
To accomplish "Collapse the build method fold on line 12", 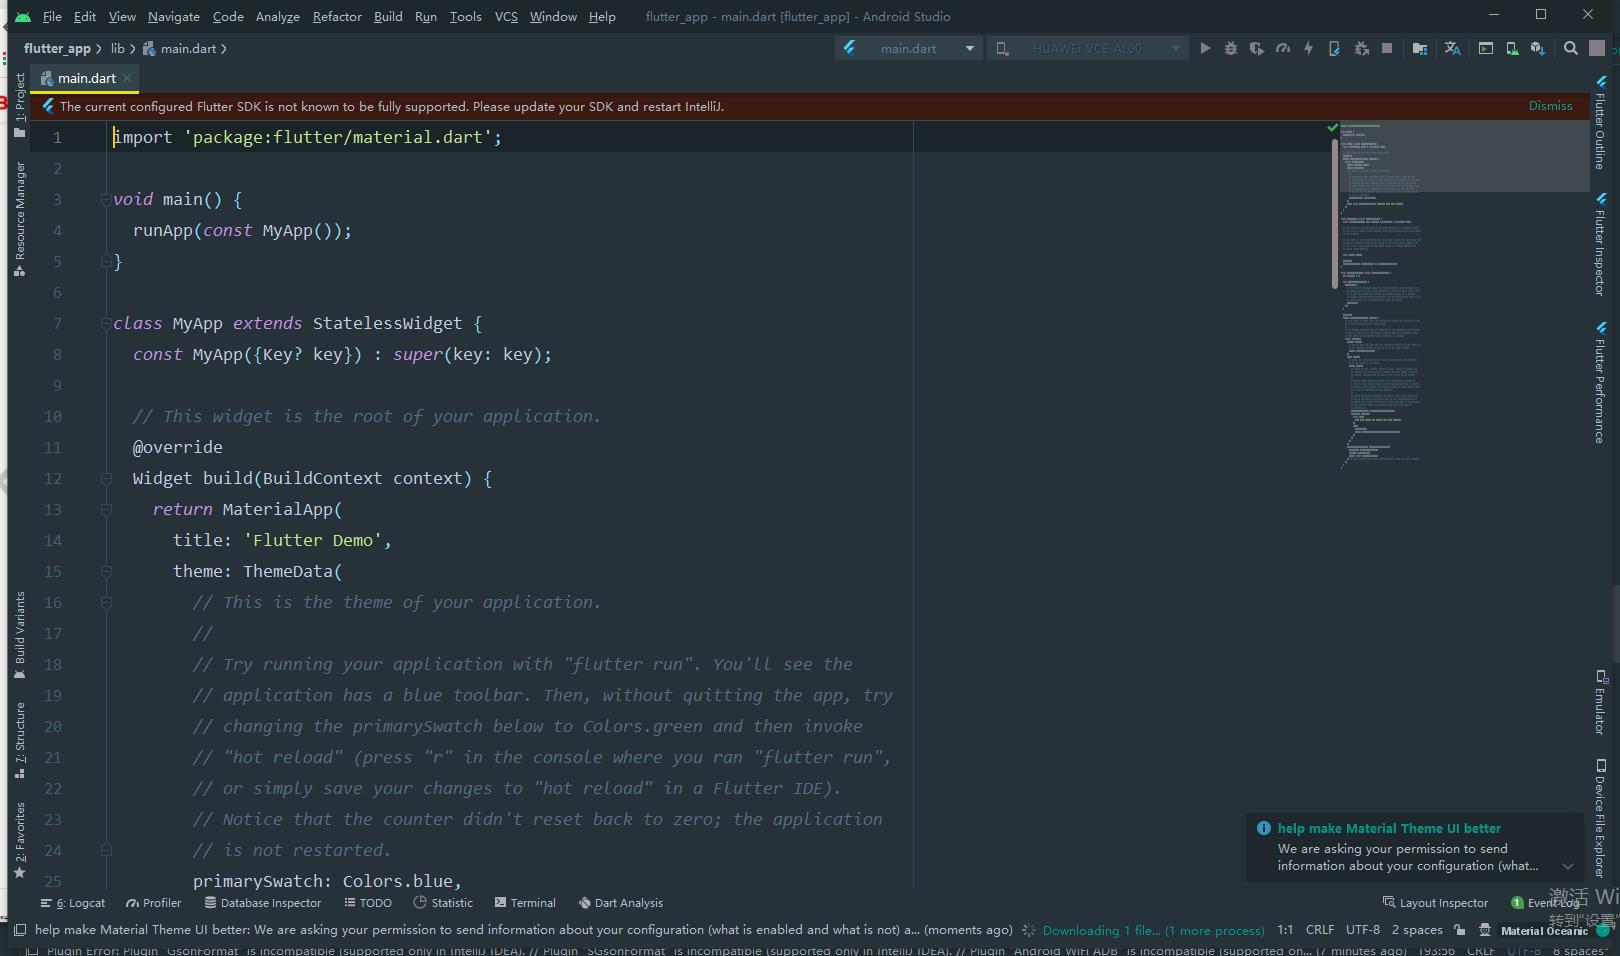I will 106,478.
